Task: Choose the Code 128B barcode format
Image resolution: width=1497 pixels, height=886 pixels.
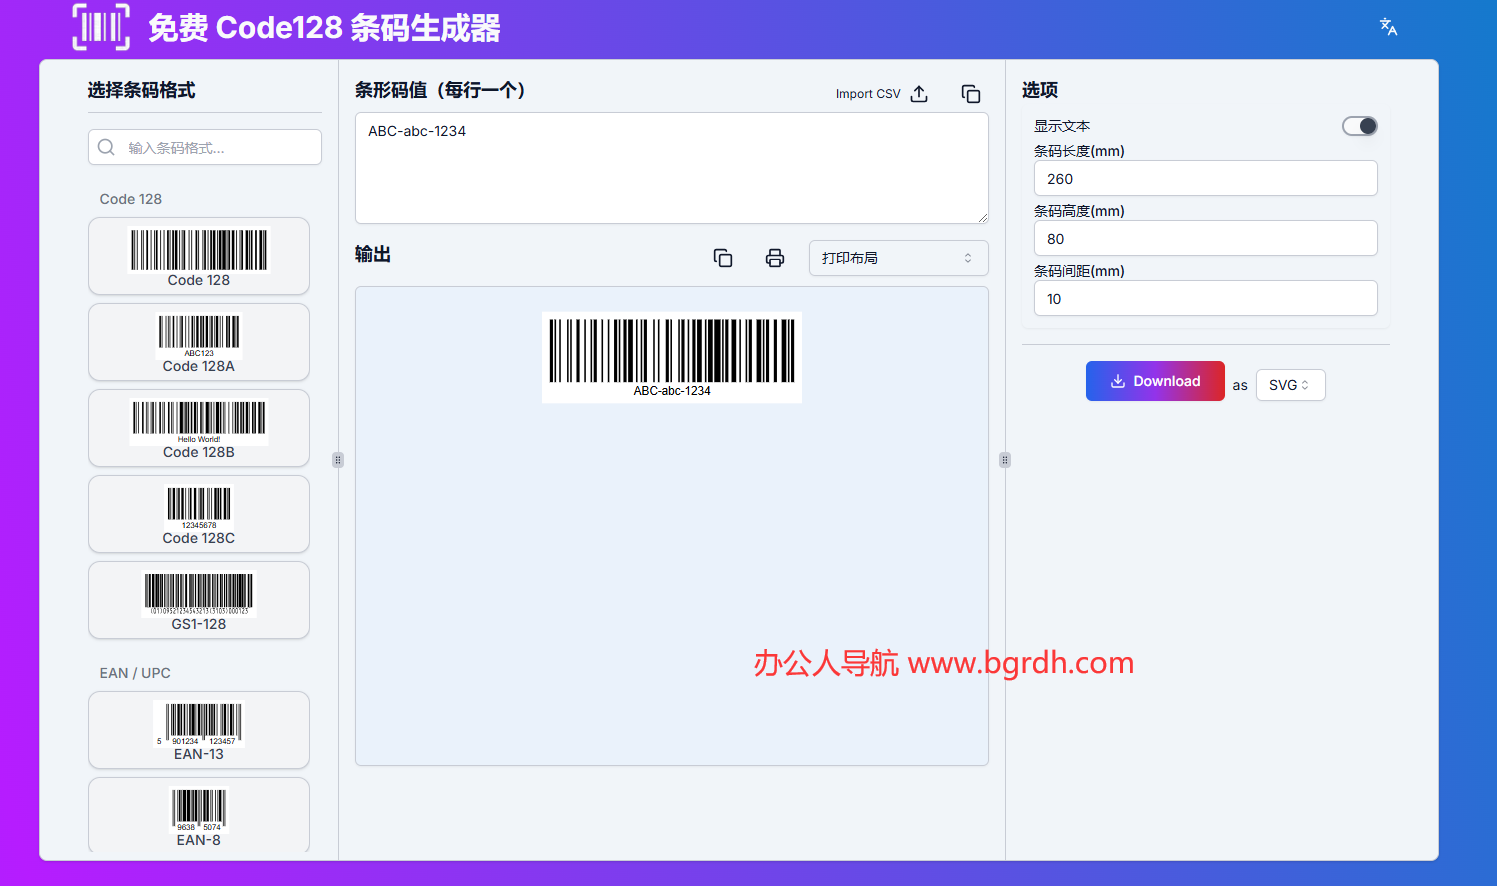Action: point(199,428)
